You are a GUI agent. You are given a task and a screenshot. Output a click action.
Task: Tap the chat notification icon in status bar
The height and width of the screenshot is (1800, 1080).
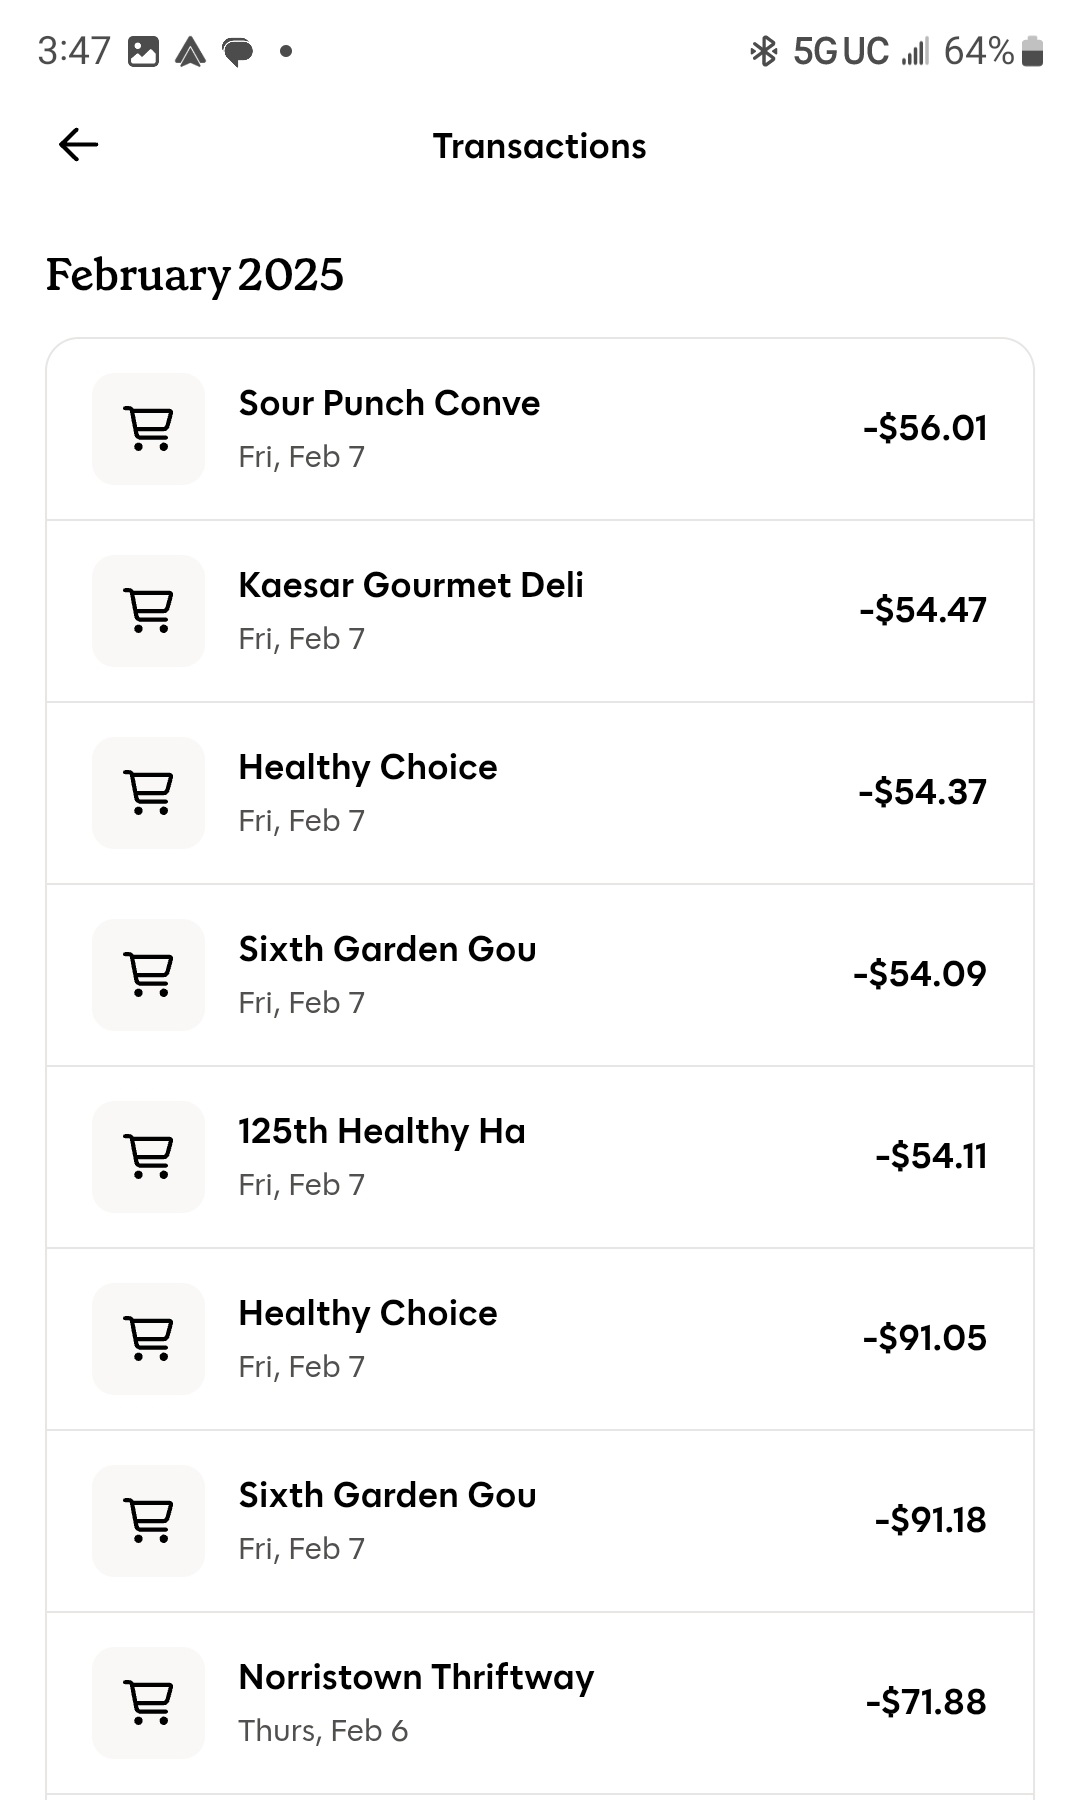click(x=237, y=51)
